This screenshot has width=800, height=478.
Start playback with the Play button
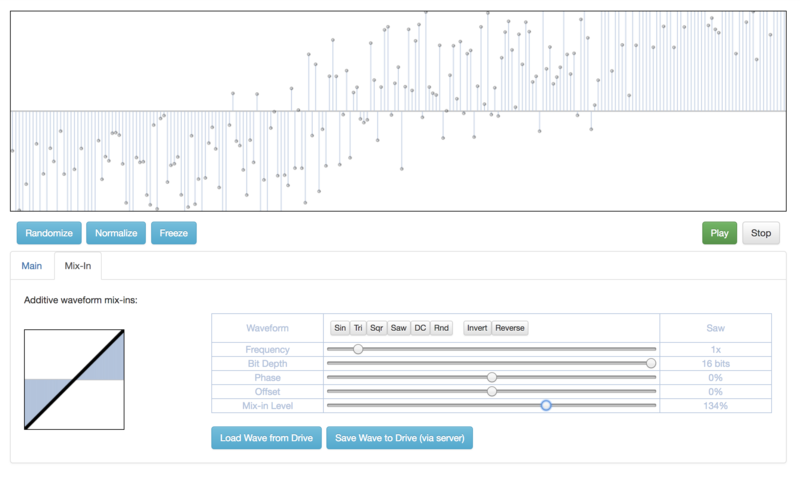click(719, 233)
